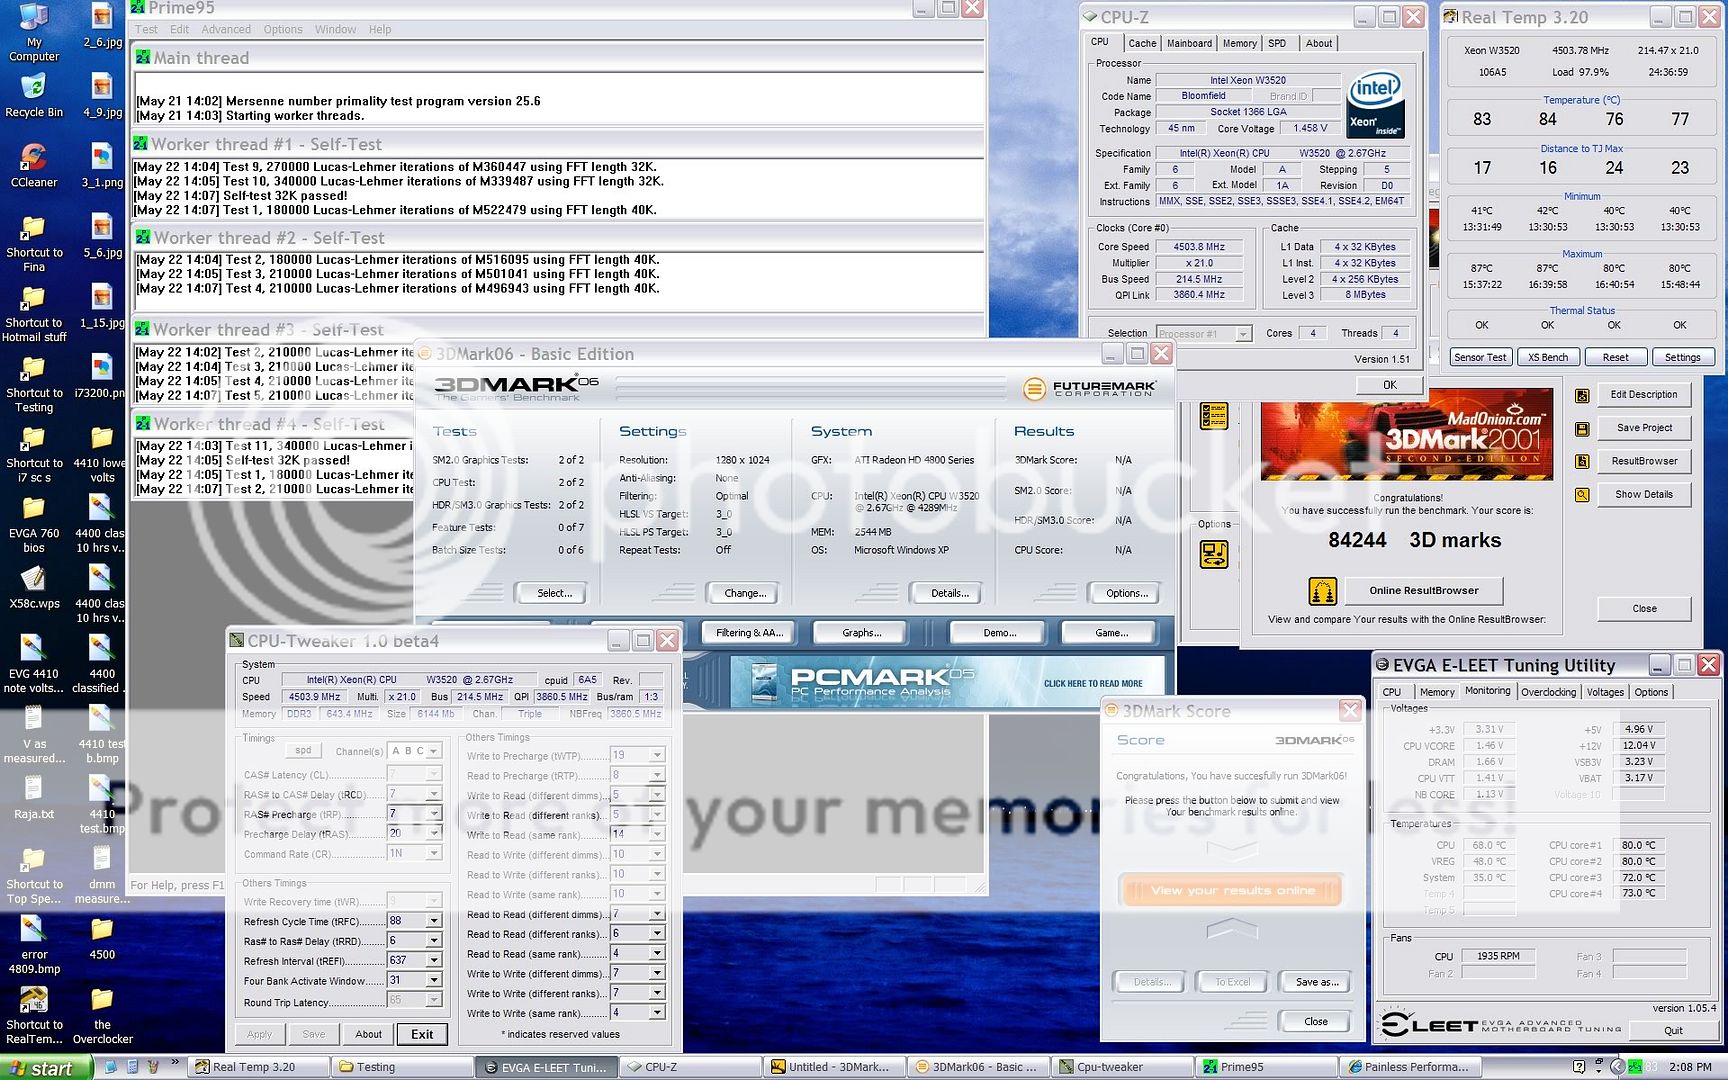This screenshot has height=1080, width=1728.
Task: Click the 3DMark2001 yellow checklist icon
Action: pos(1214,415)
